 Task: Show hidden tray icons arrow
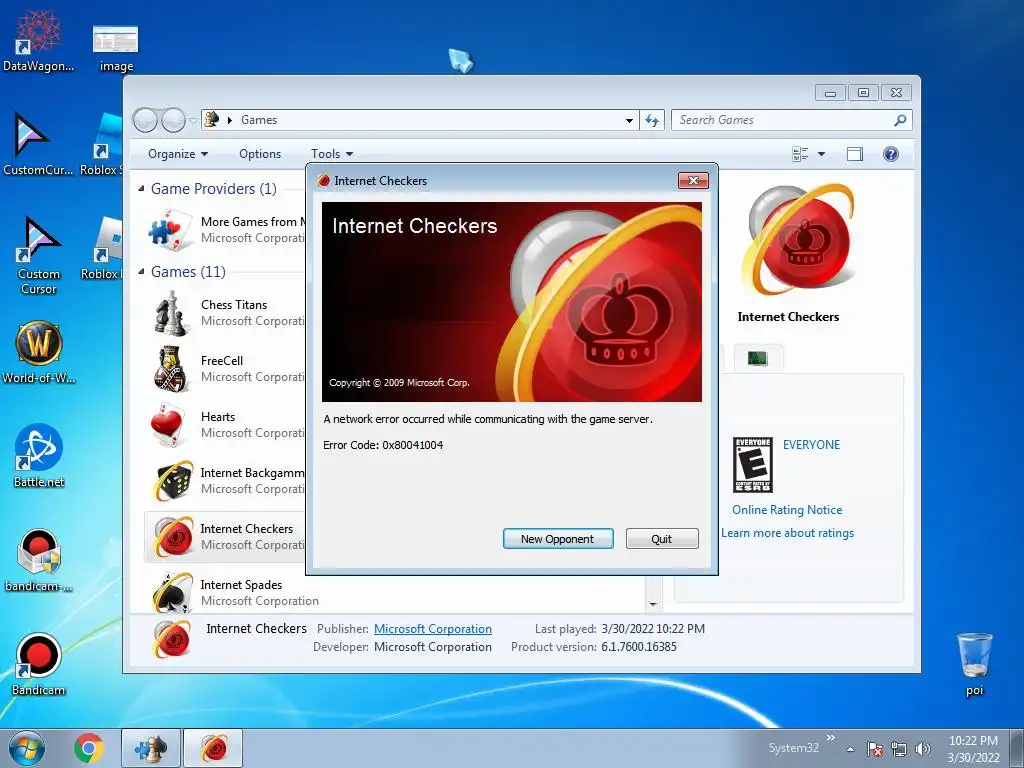[x=850, y=749]
